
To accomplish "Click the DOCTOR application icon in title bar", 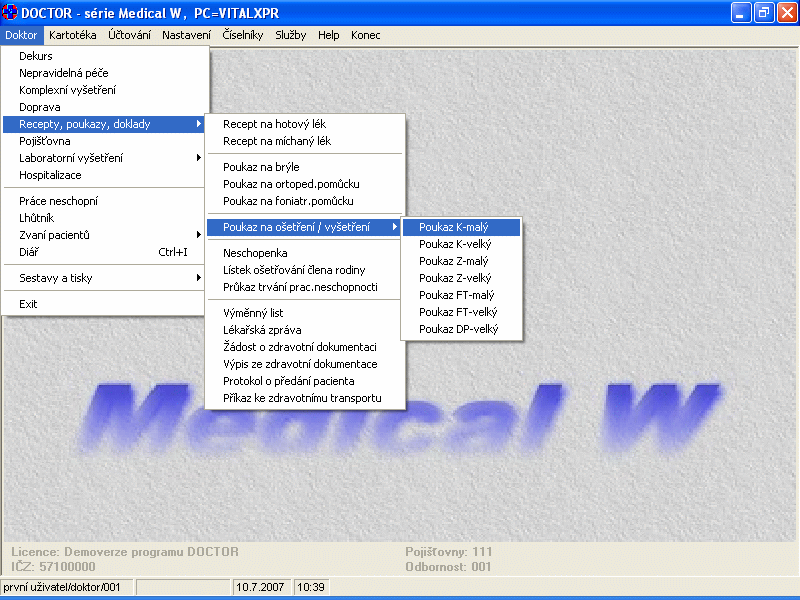I will click(10, 12).
